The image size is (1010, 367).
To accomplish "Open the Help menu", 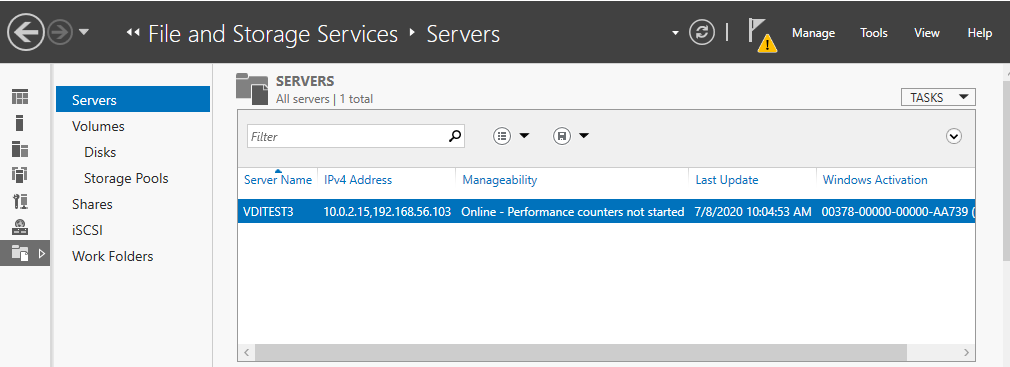I will coord(979,33).
